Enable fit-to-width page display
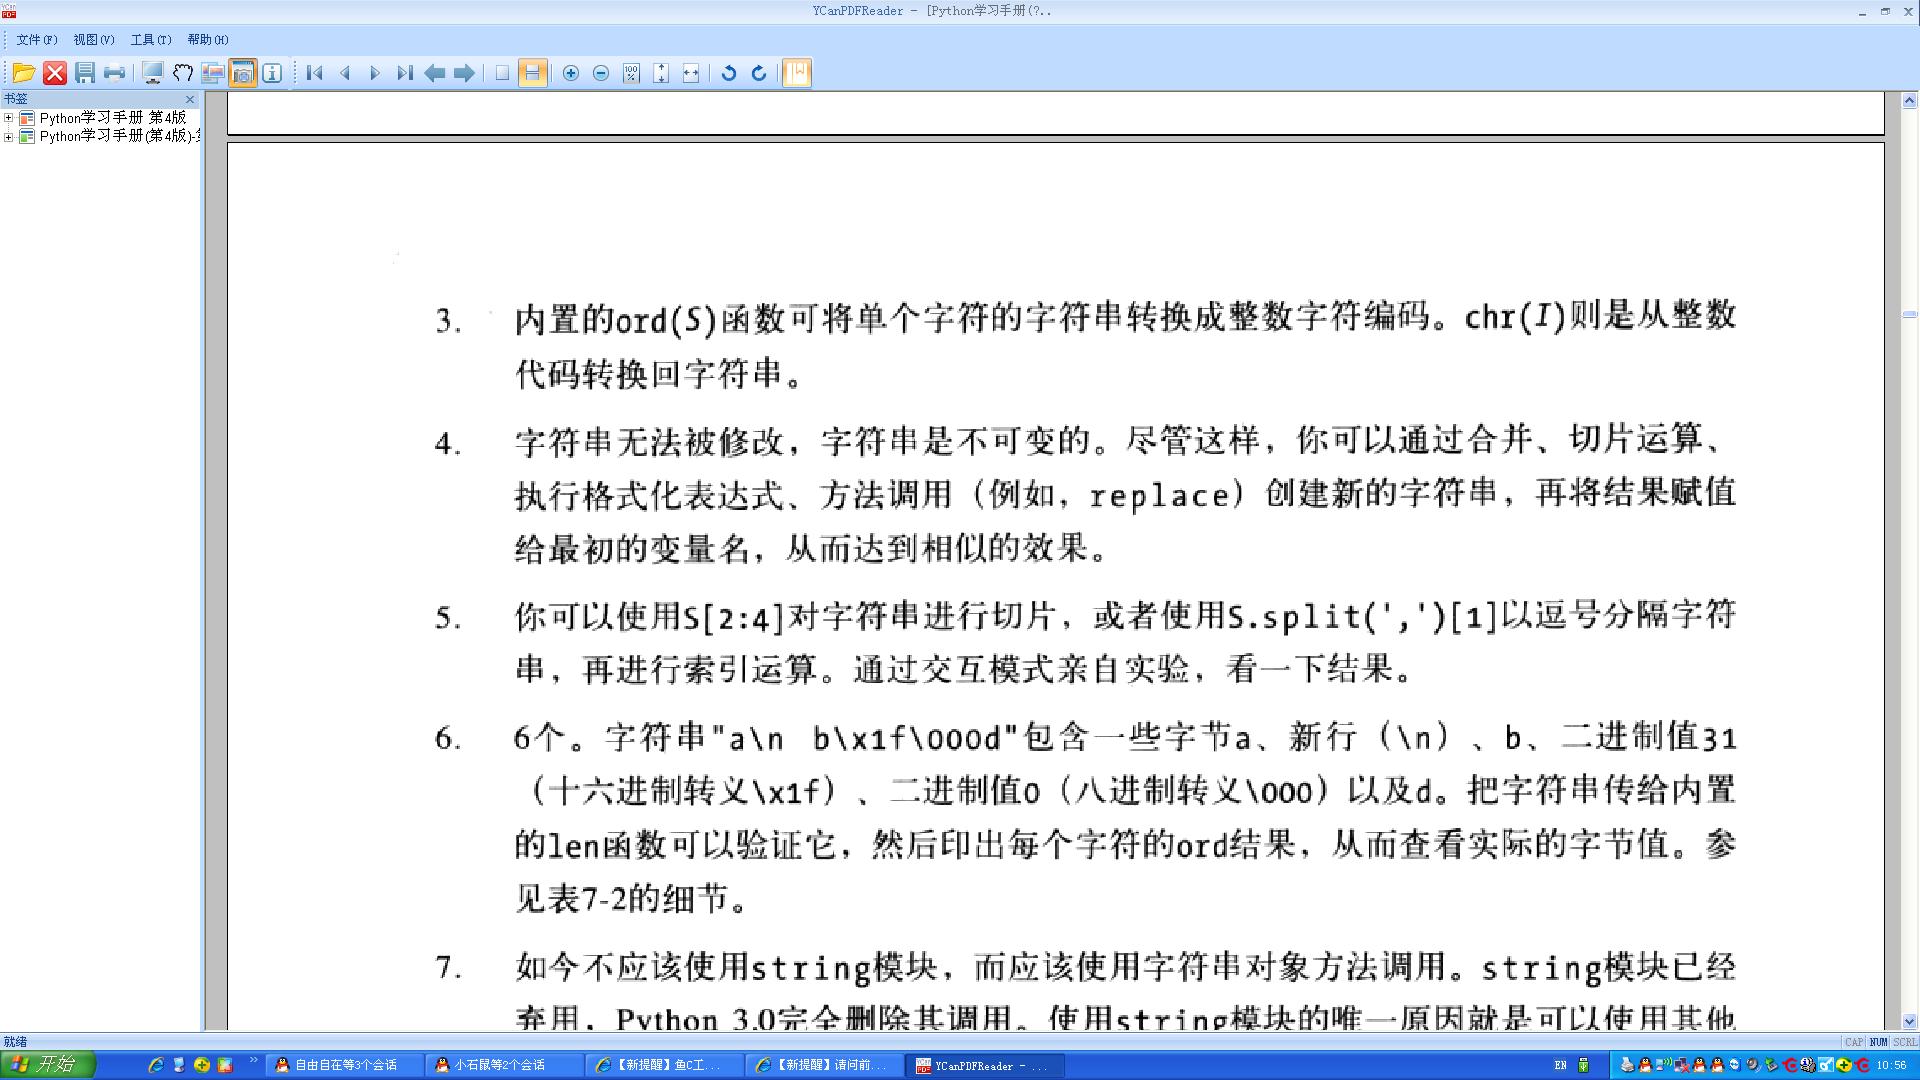This screenshot has height=1080, width=1920. 690,73
